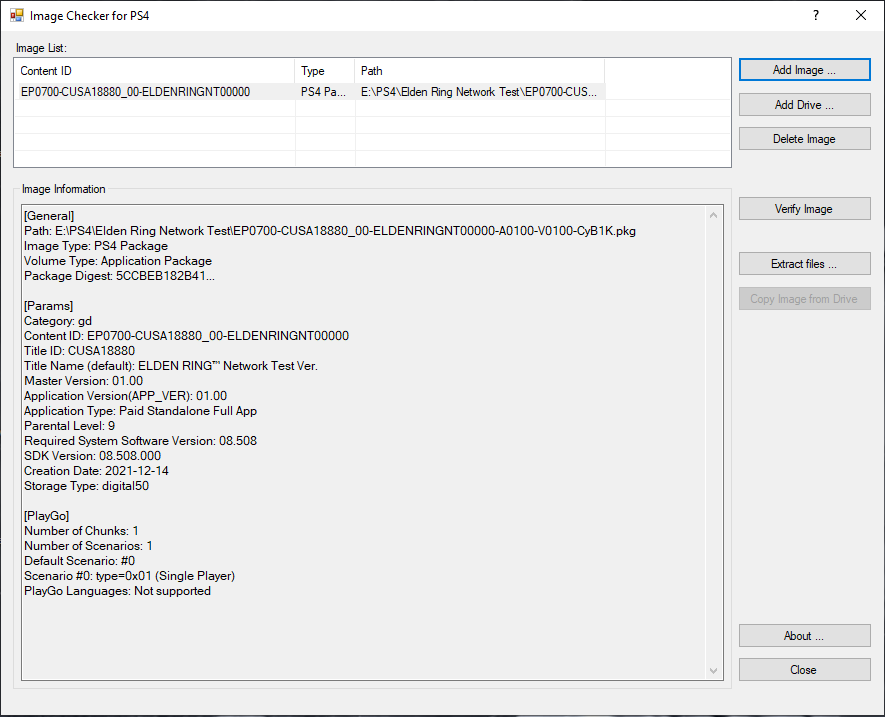Image resolution: width=885 pixels, height=717 pixels.
Task: Click the help question mark button
Action: (816, 15)
